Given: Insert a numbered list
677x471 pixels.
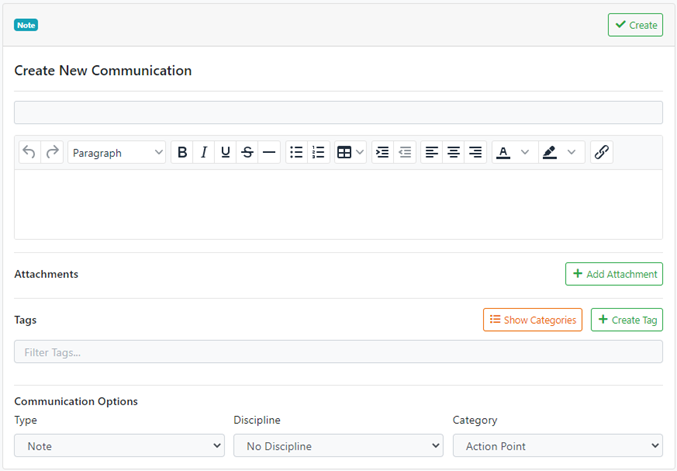Looking at the screenshot, I should 318,153.
